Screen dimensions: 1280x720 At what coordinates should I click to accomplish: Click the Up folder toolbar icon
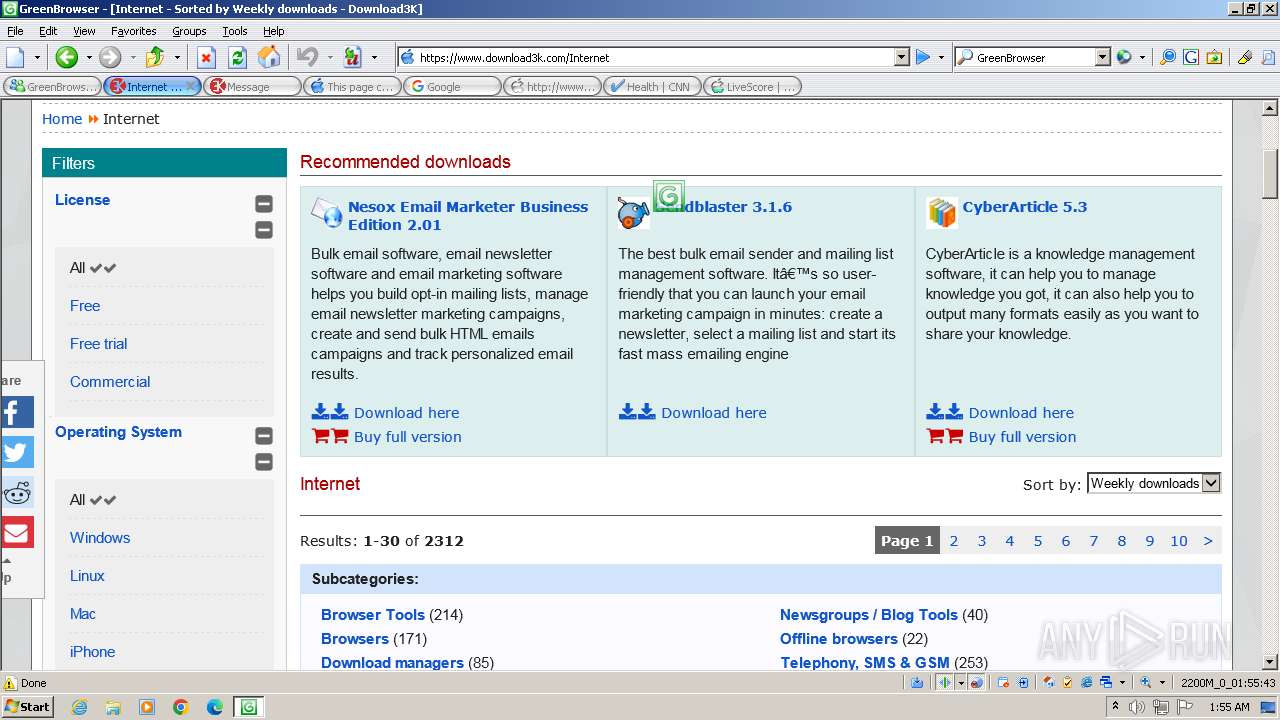point(154,57)
